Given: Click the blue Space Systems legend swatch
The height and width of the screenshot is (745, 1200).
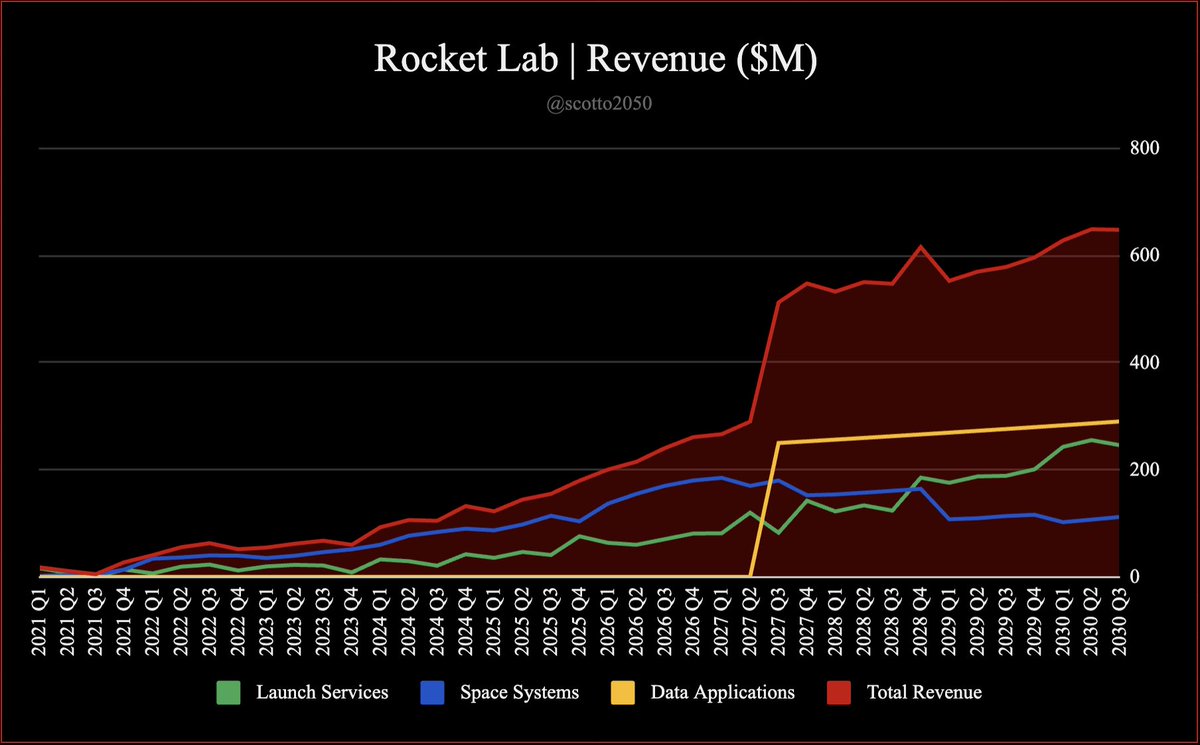Looking at the screenshot, I should pyautogui.click(x=432, y=691).
